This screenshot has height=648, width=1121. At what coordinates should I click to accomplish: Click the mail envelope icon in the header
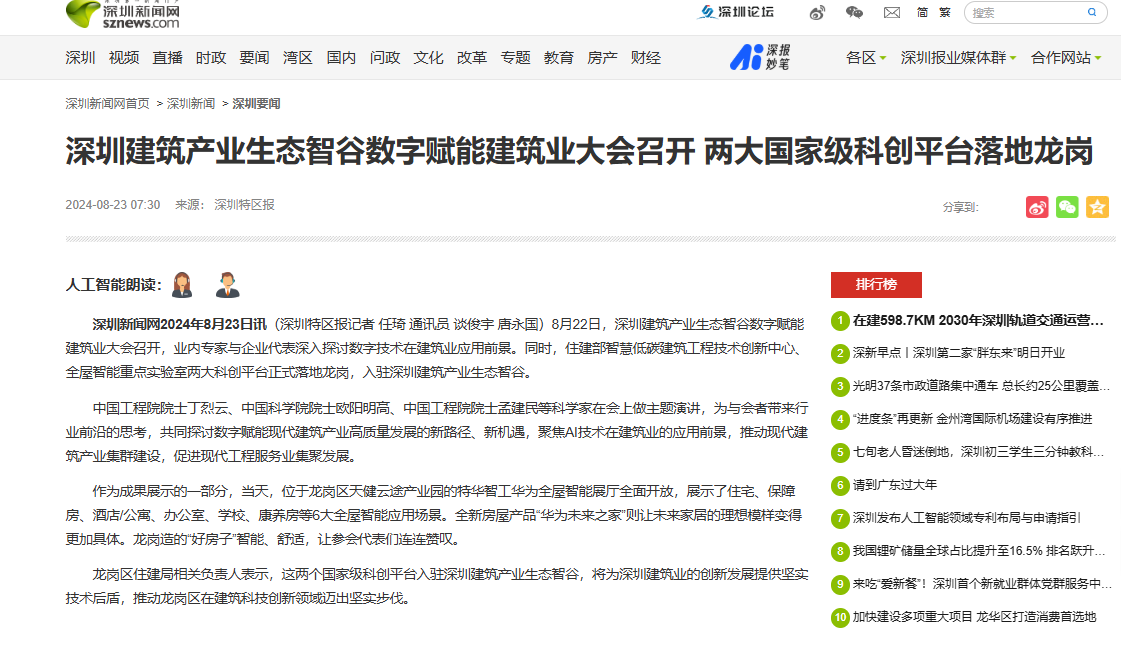[893, 12]
